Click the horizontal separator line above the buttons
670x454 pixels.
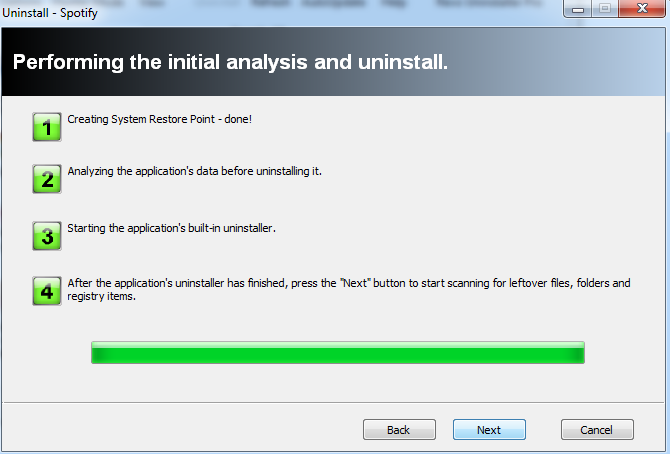333,402
